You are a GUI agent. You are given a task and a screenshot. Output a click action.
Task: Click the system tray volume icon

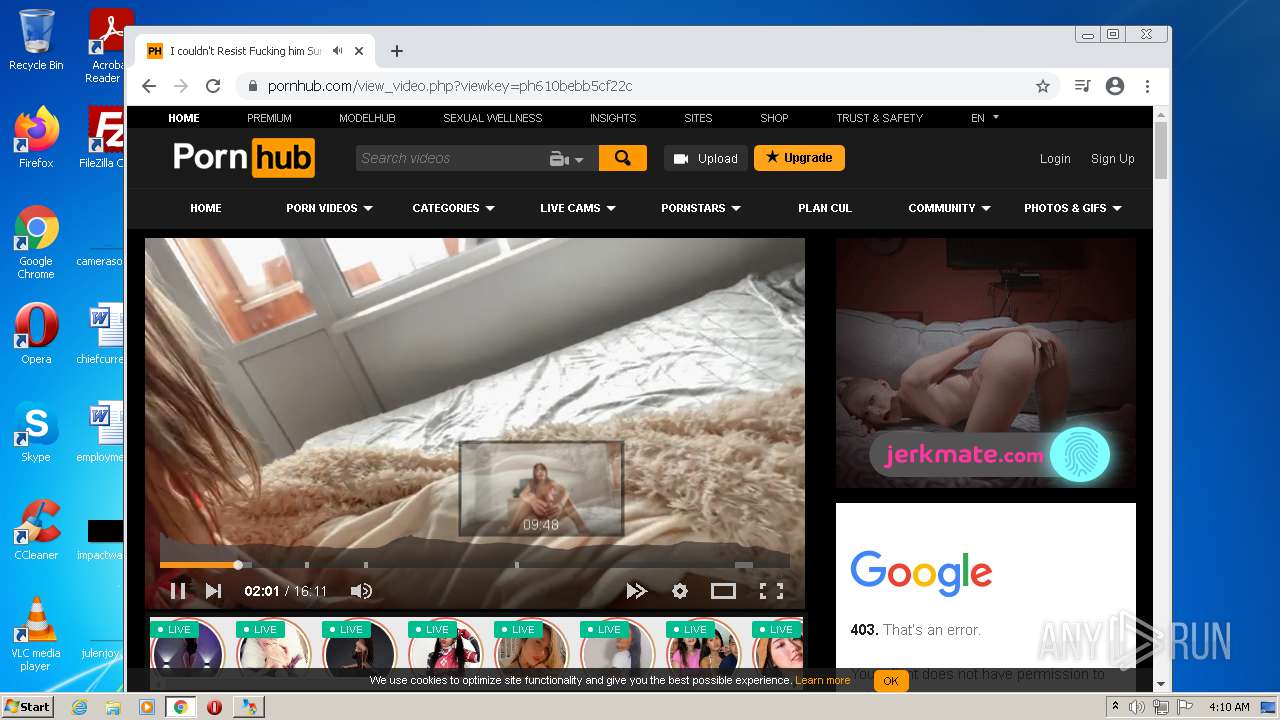pos(1137,707)
